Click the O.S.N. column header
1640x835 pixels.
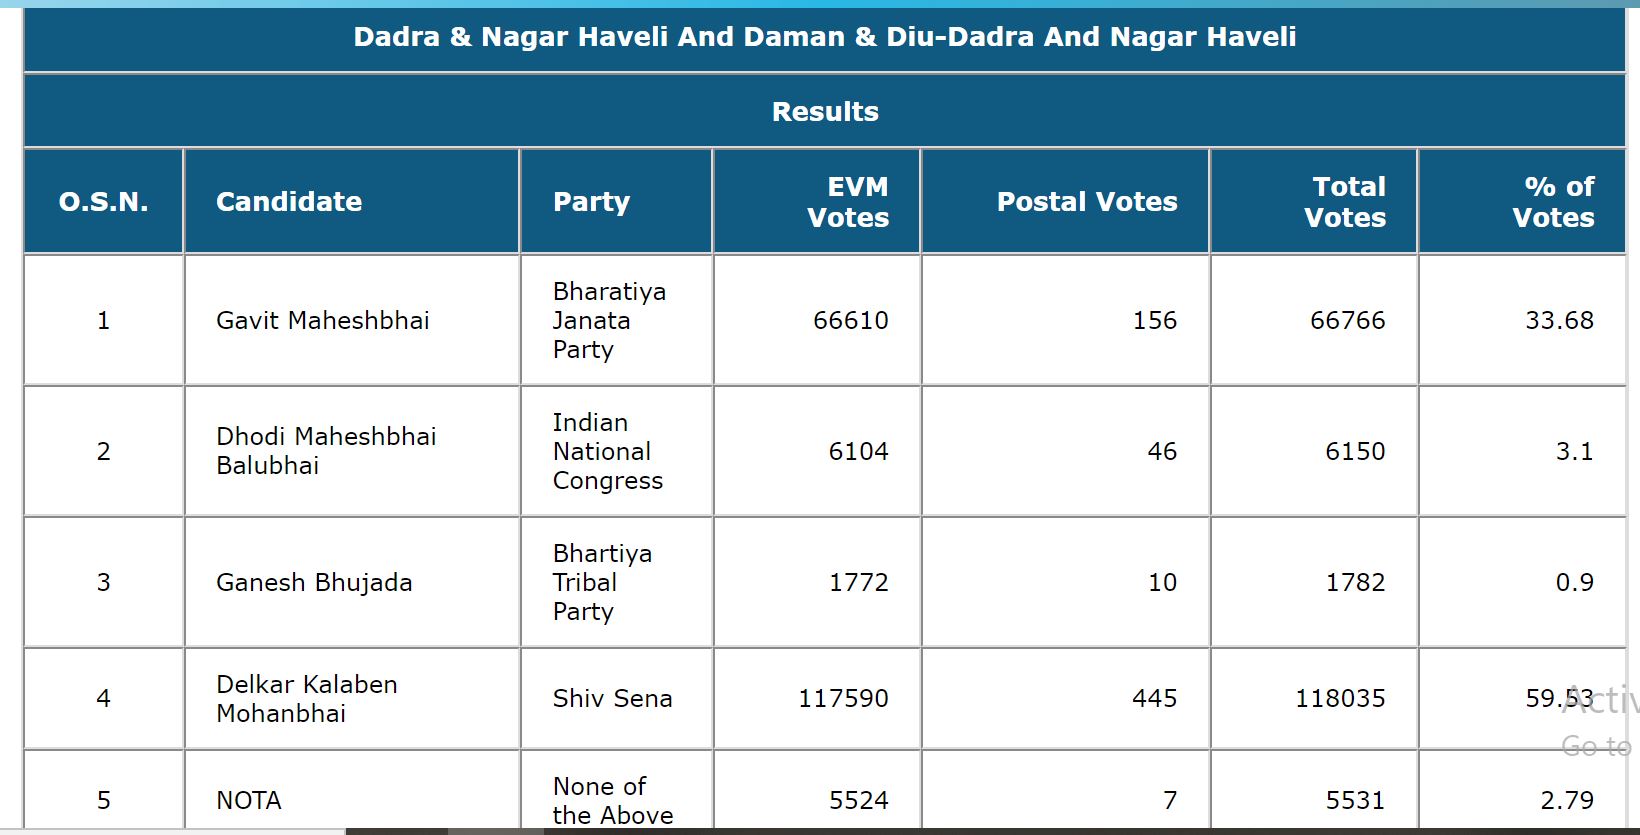tap(103, 202)
